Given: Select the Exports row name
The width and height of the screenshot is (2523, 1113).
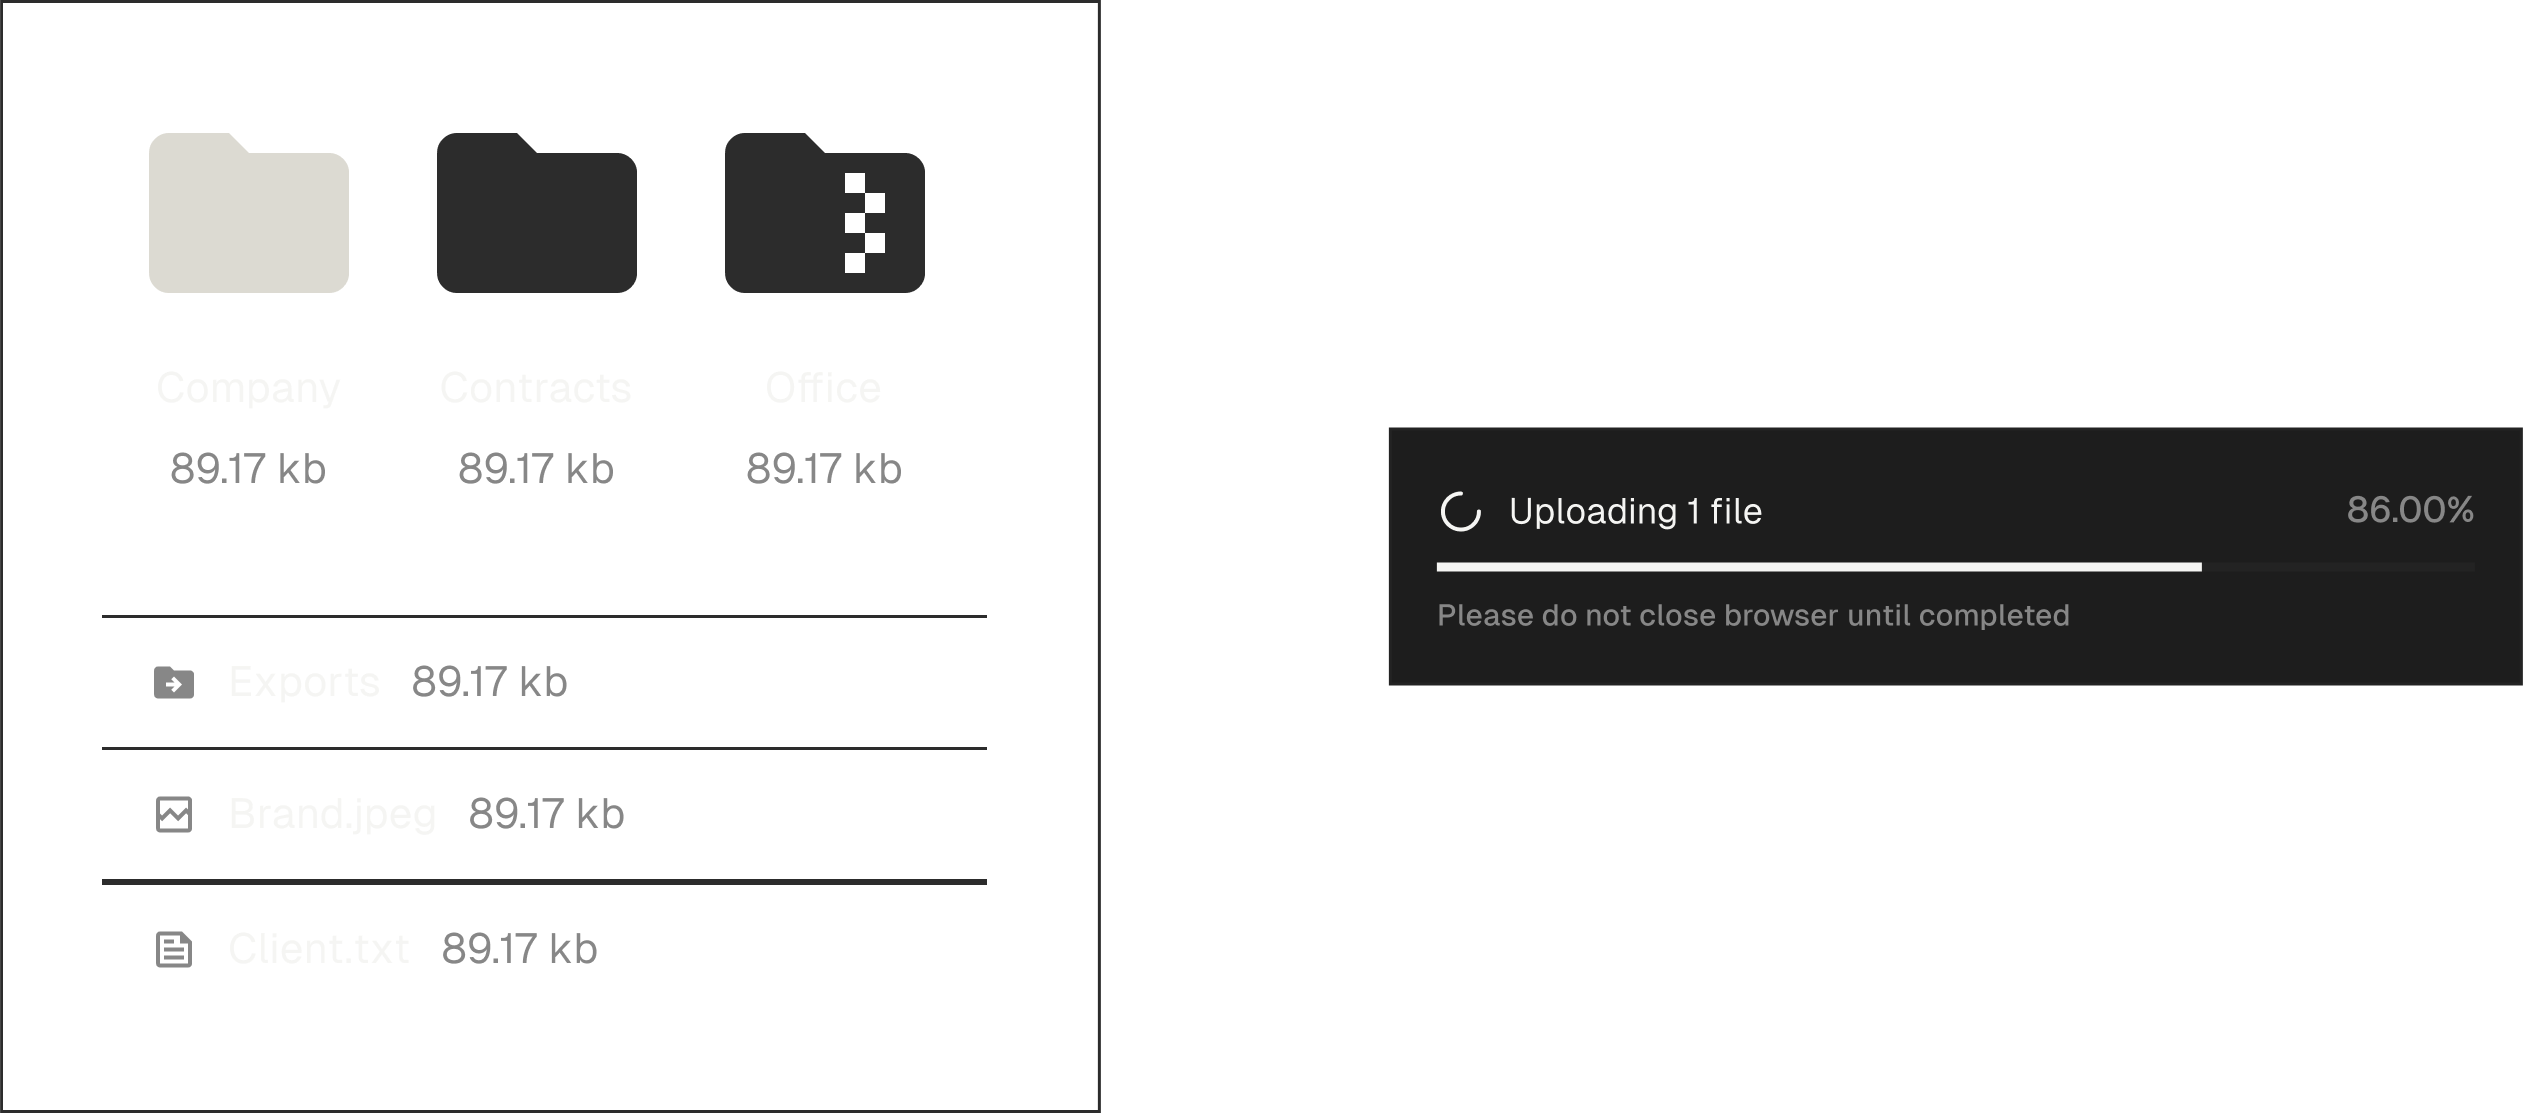Looking at the screenshot, I should click(x=304, y=682).
